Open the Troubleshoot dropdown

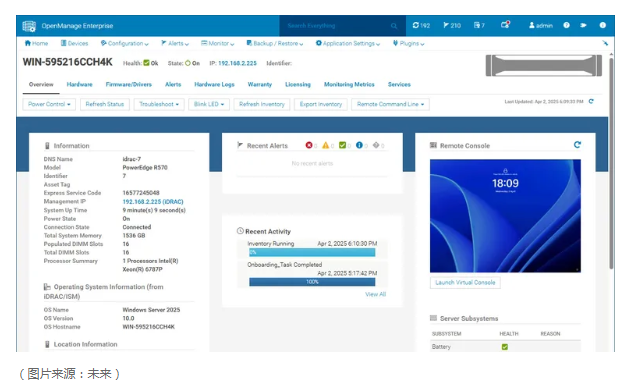pyautogui.click(x=159, y=104)
